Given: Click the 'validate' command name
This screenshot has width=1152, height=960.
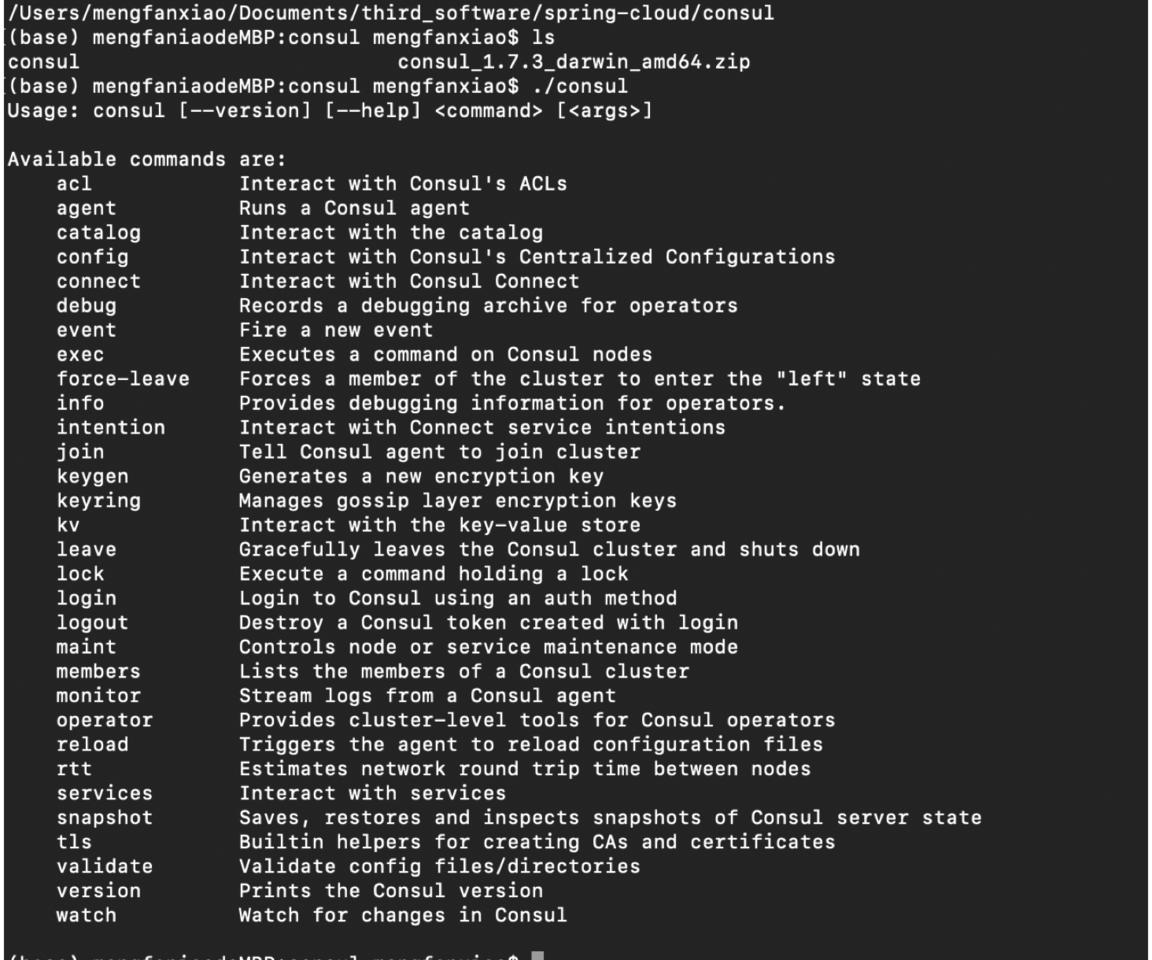Looking at the screenshot, I should (104, 866).
